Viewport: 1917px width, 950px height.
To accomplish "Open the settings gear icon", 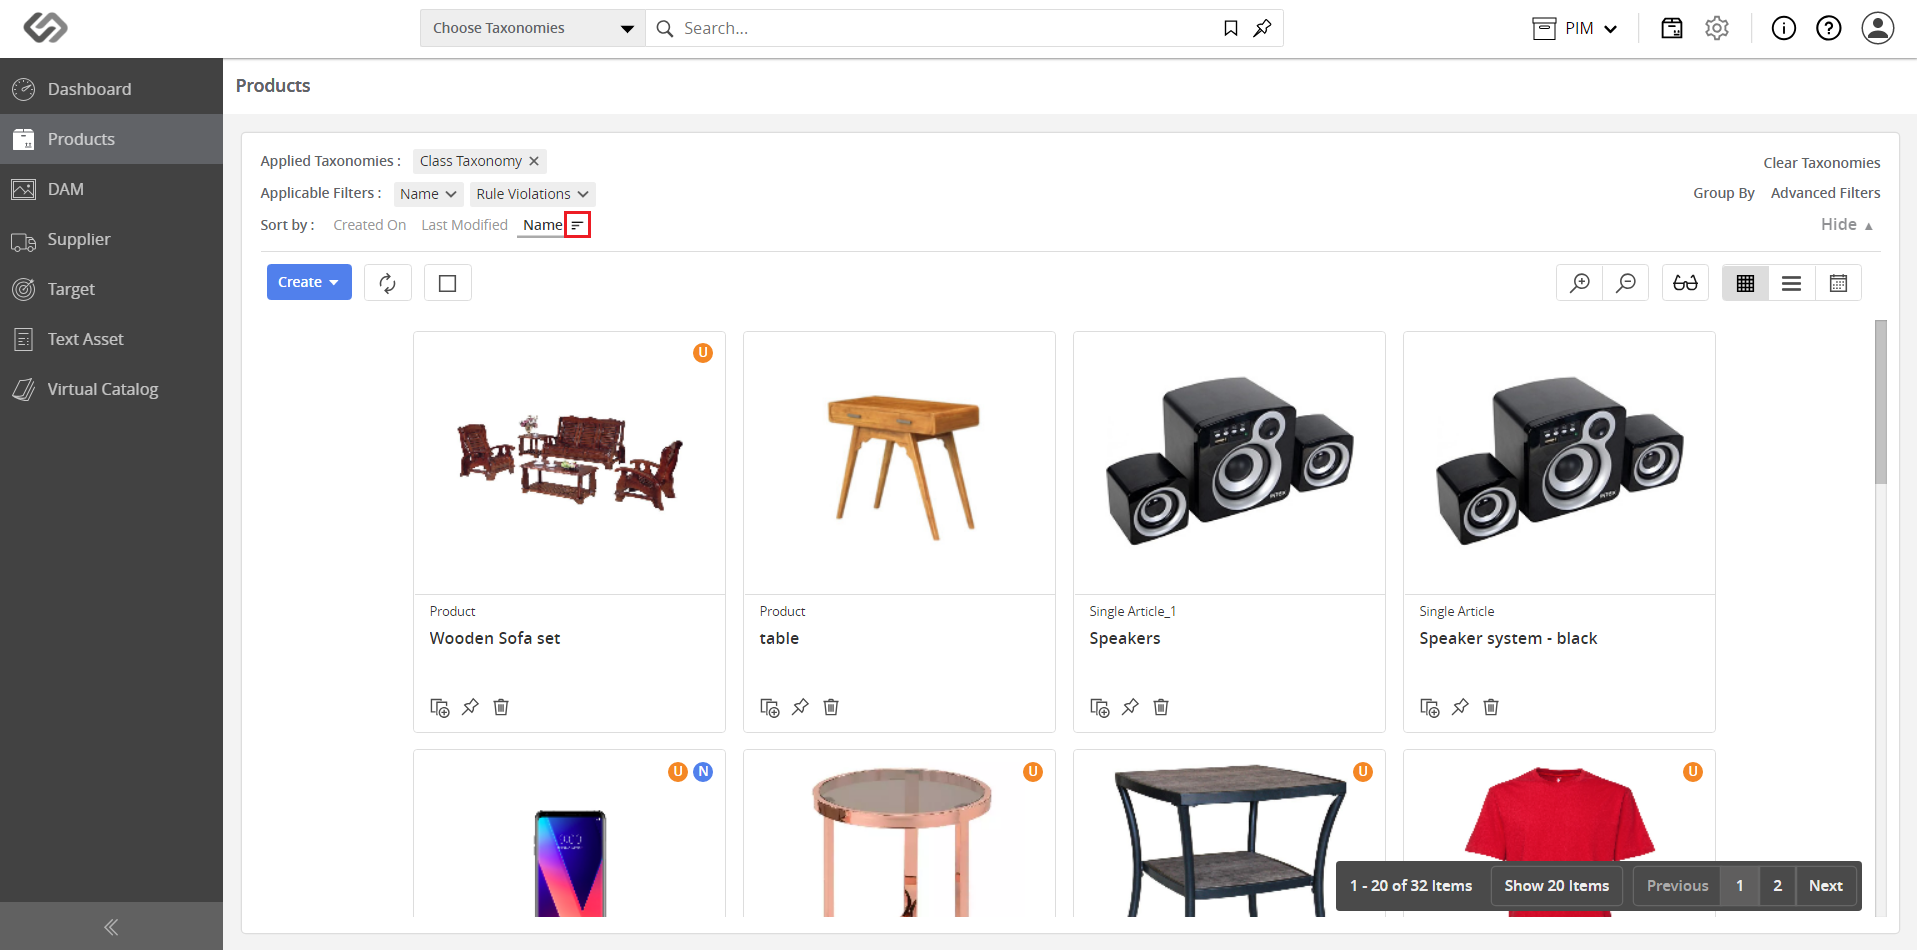I will click(x=1717, y=28).
